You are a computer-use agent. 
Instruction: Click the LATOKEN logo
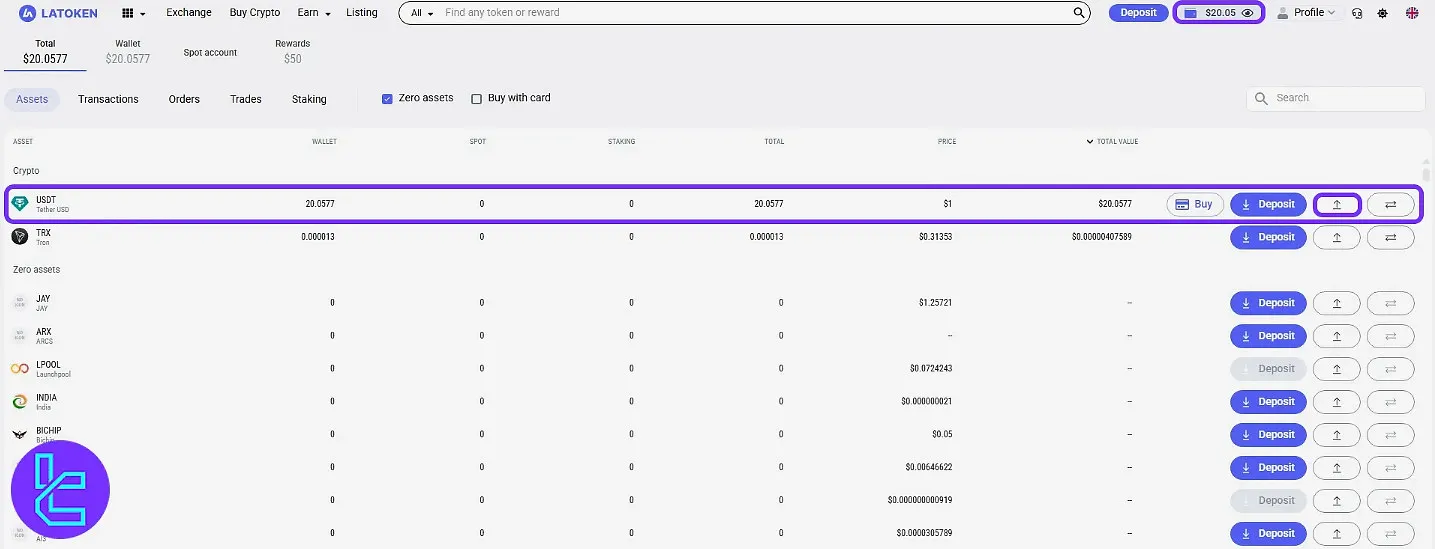point(59,13)
